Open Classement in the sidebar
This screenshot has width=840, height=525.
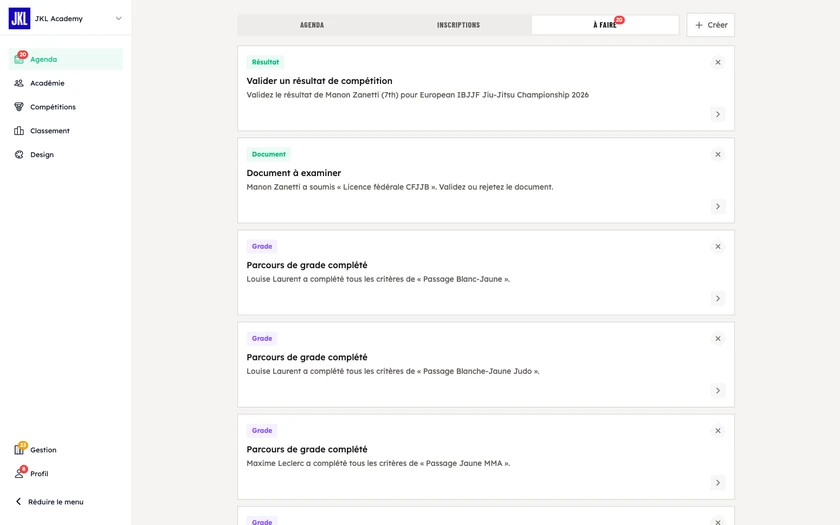point(66,131)
